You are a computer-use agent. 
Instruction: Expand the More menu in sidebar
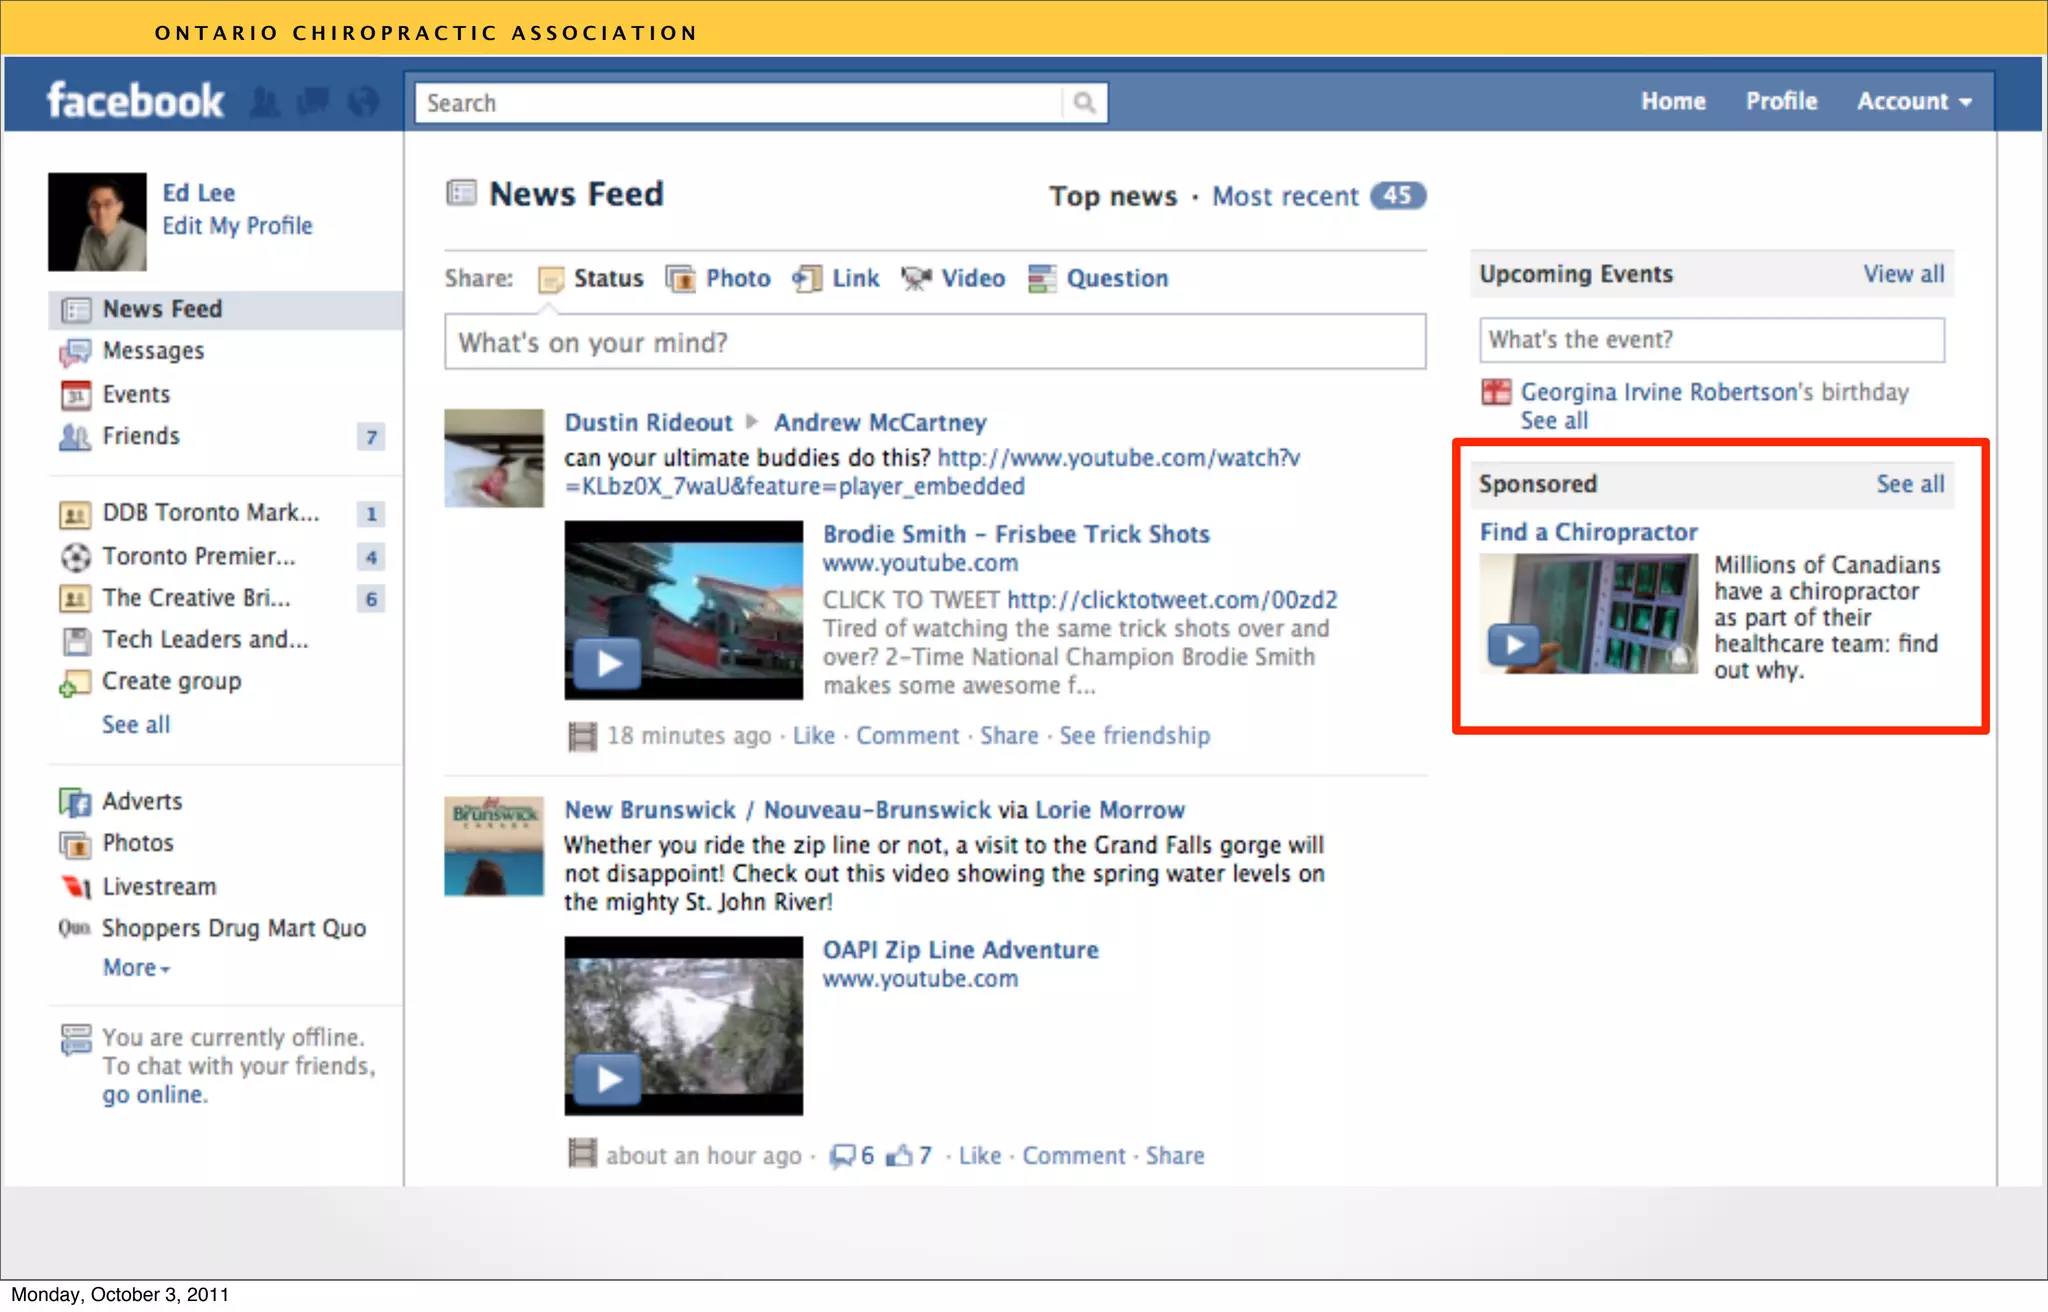click(136, 967)
